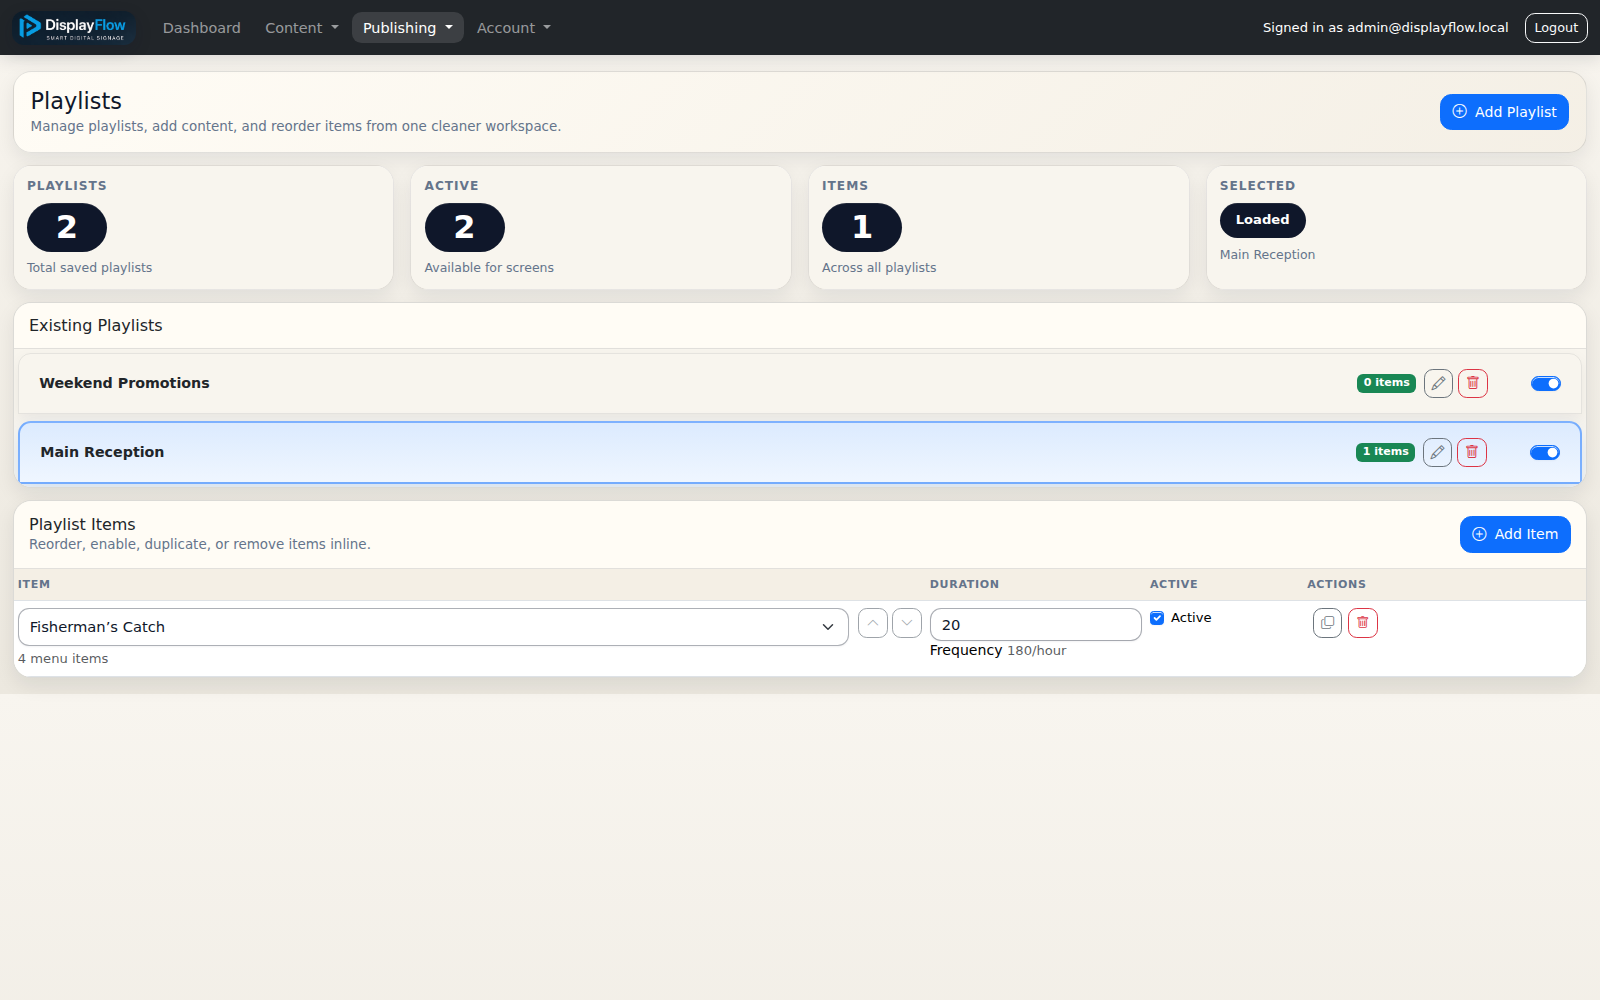Remove the Fisherman's Catch item
The image size is (1600, 1000).
[x=1363, y=623]
